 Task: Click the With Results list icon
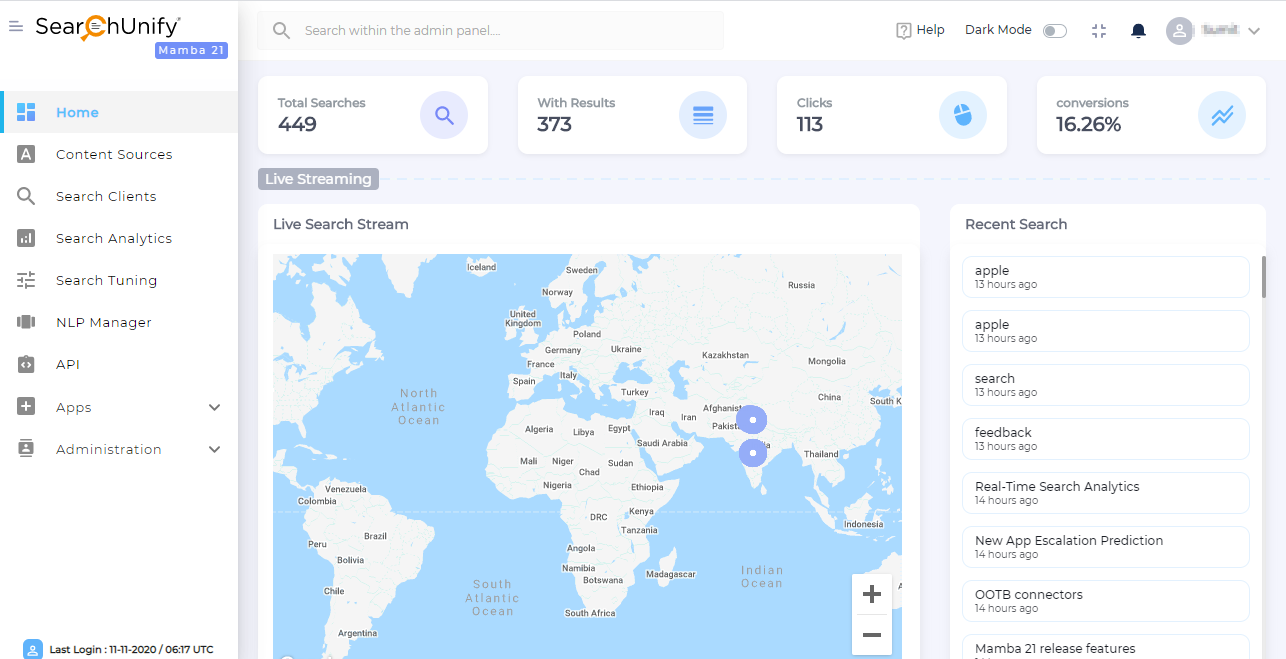click(703, 115)
